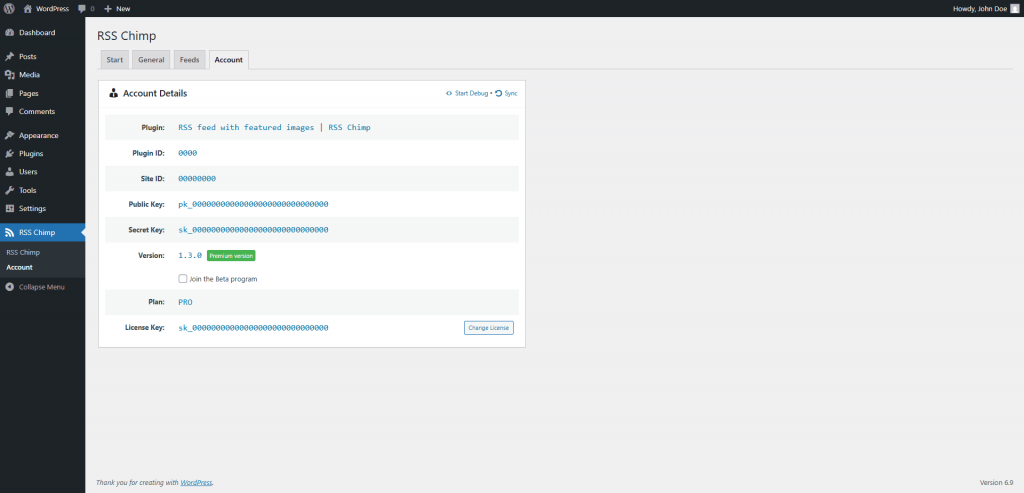Viewport: 1024px width, 493px height.
Task: Click the Change License button
Action: point(489,328)
